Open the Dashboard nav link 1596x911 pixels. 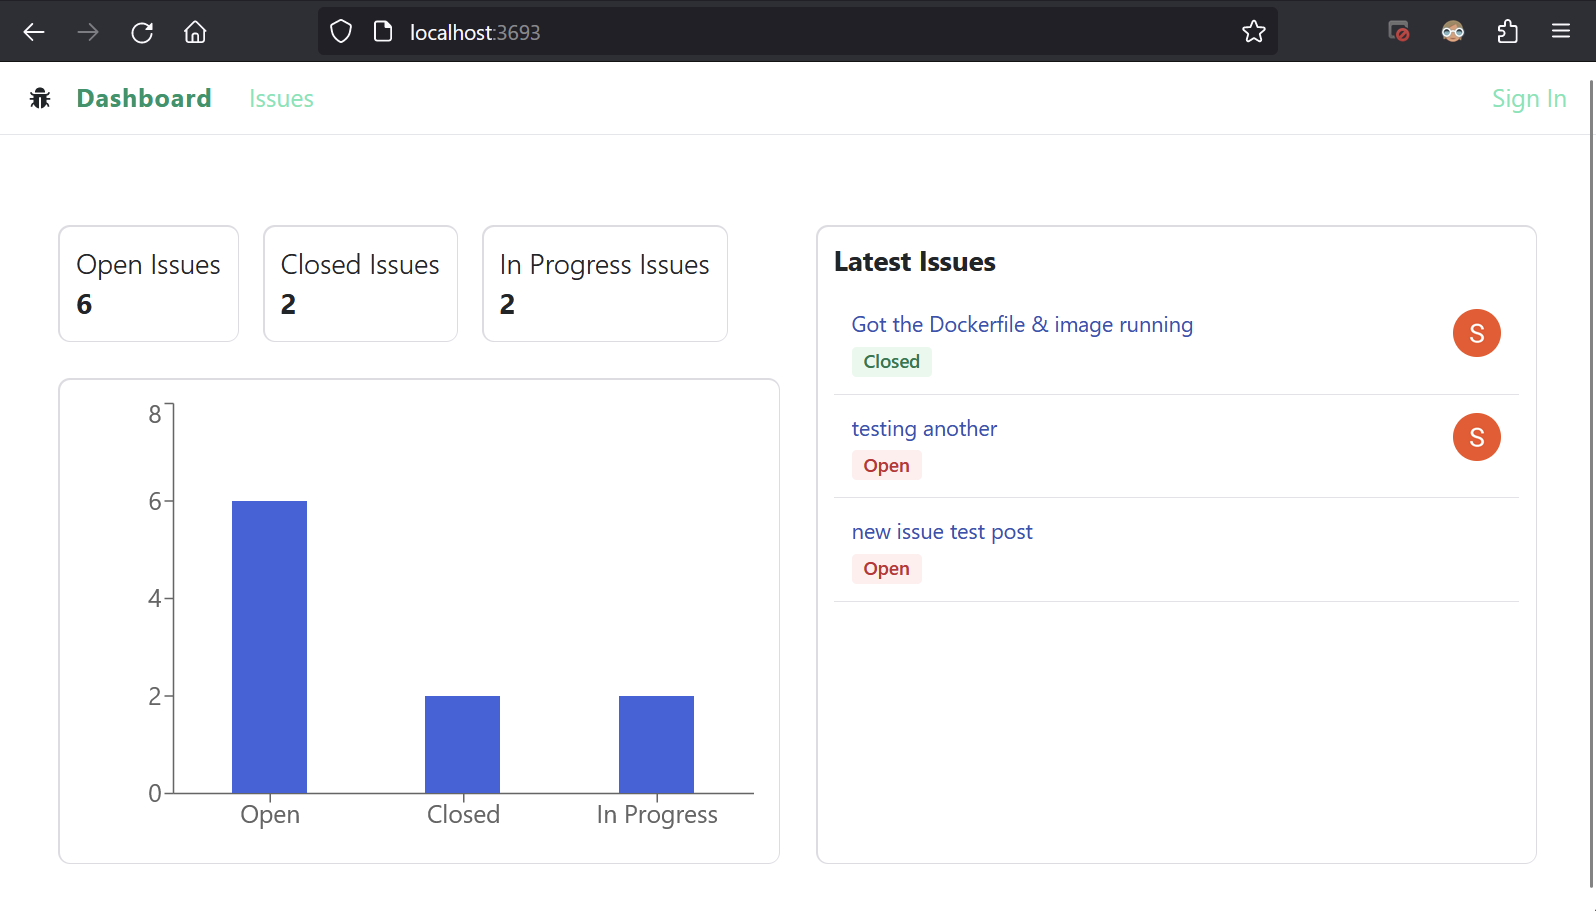tap(144, 98)
